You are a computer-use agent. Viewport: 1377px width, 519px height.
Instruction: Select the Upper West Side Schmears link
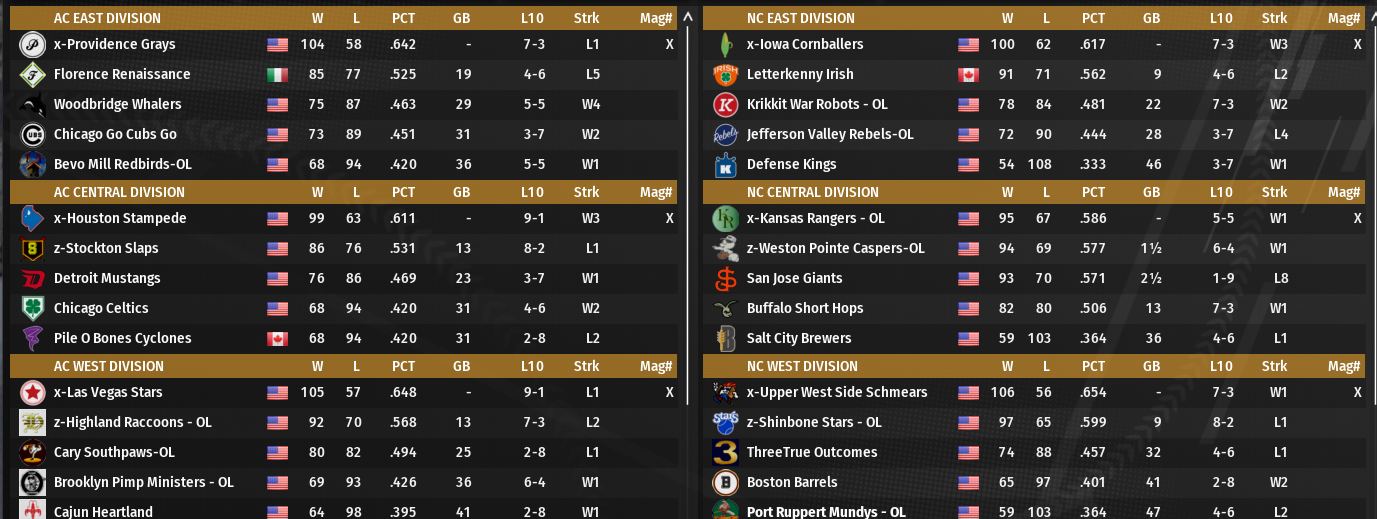(x=837, y=393)
